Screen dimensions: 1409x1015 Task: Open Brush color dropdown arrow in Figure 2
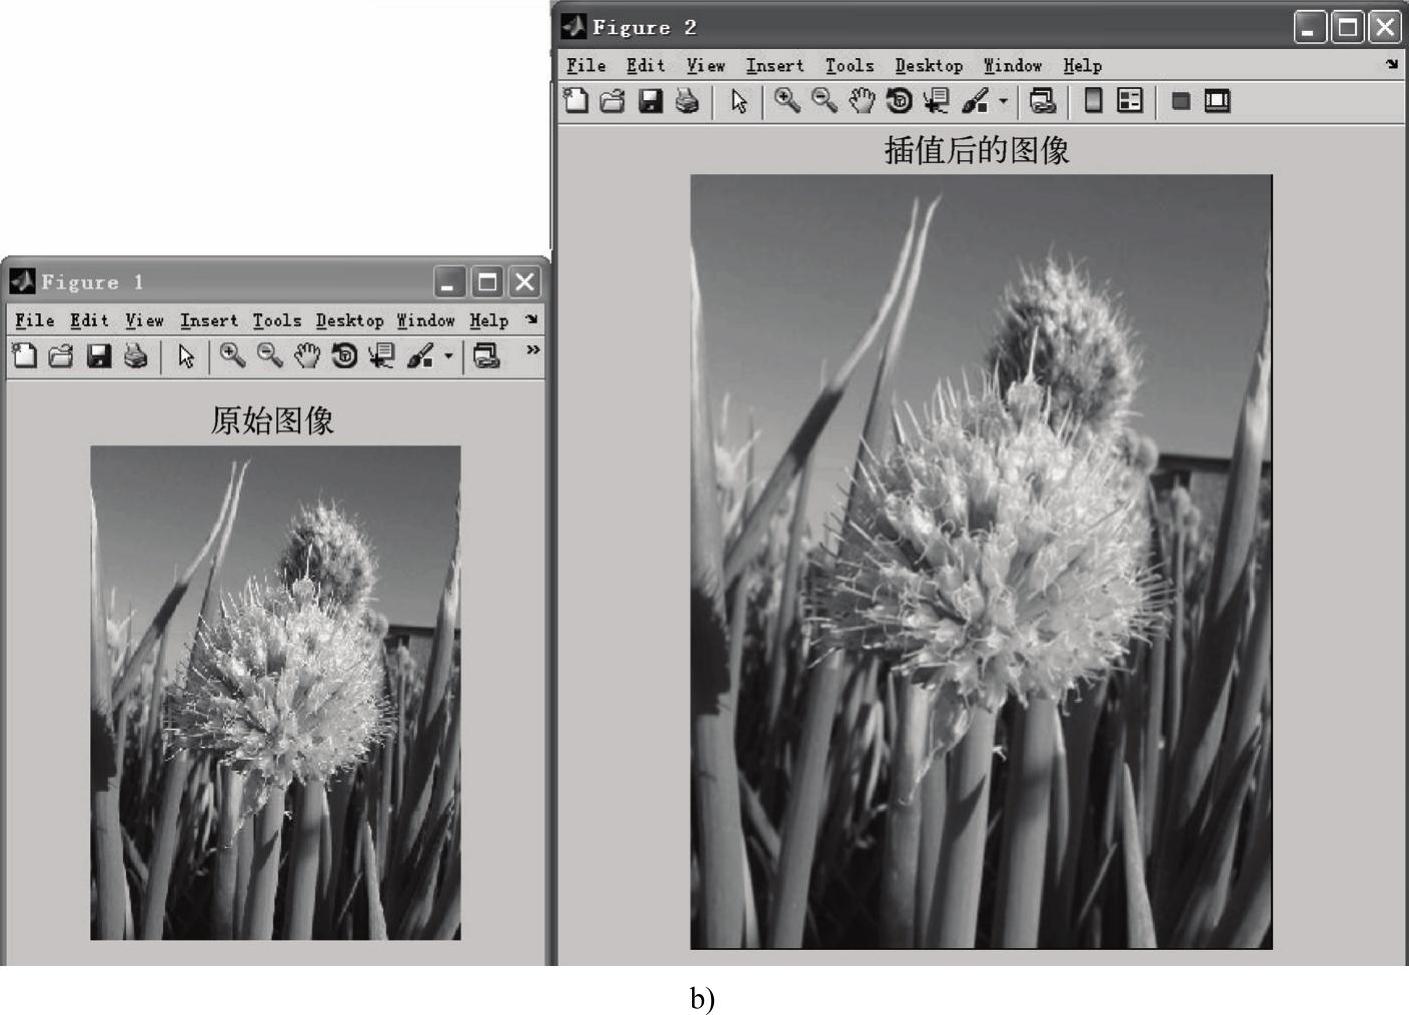(1003, 100)
